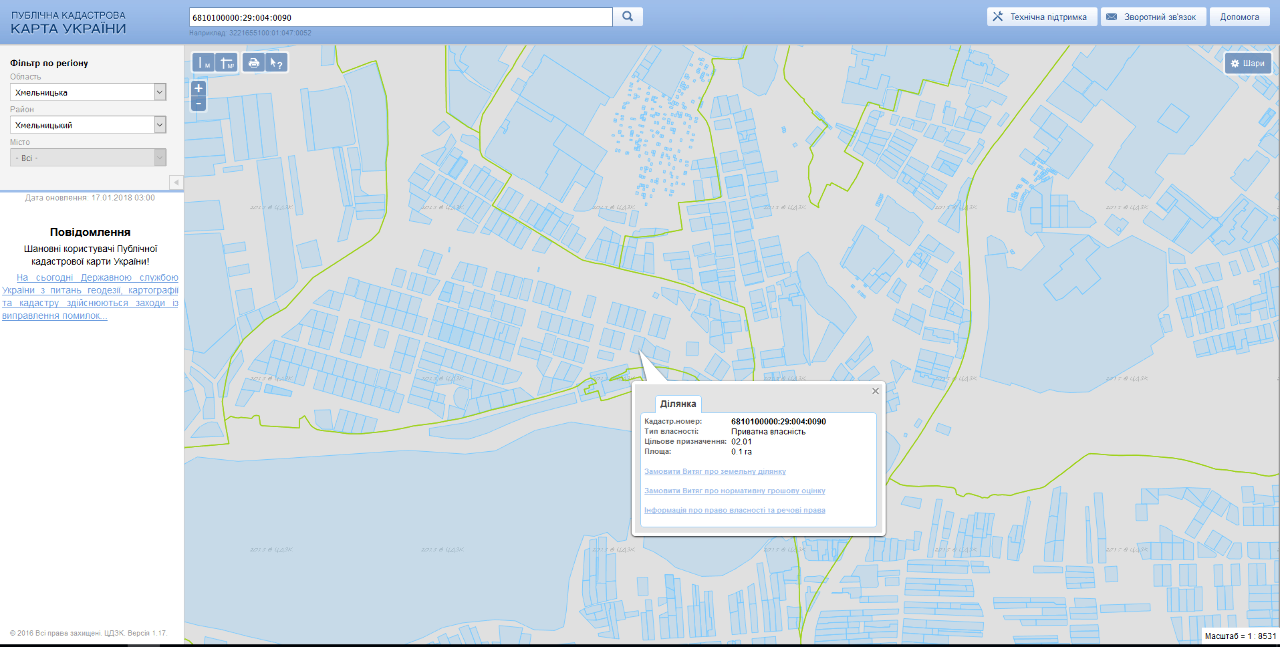
Task: Click the Цільове призначення label
Action: click(x=685, y=441)
